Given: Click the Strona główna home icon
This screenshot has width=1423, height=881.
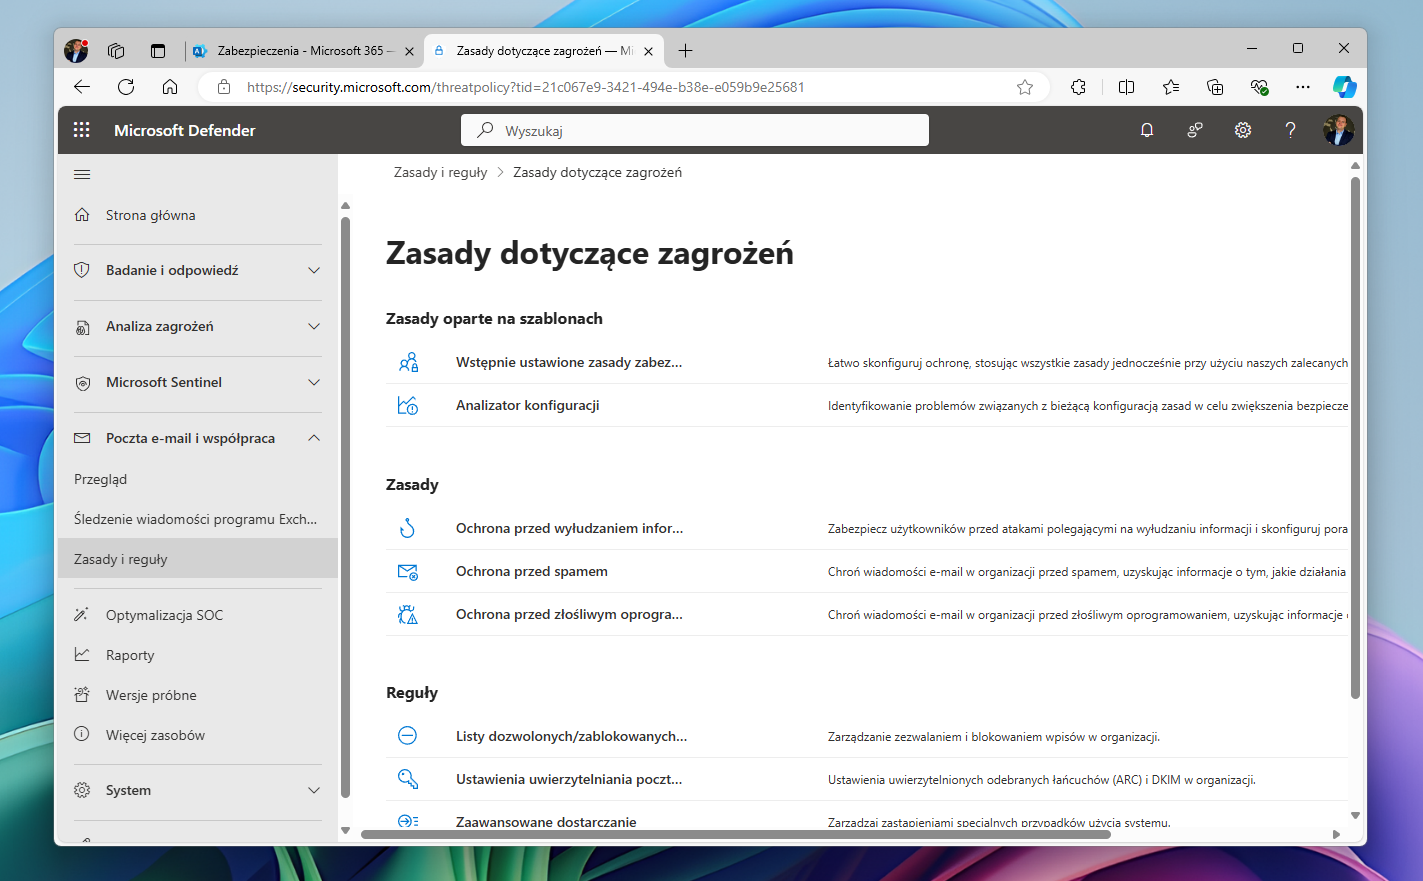Looking at the screenshot, I should coord(82,215).
